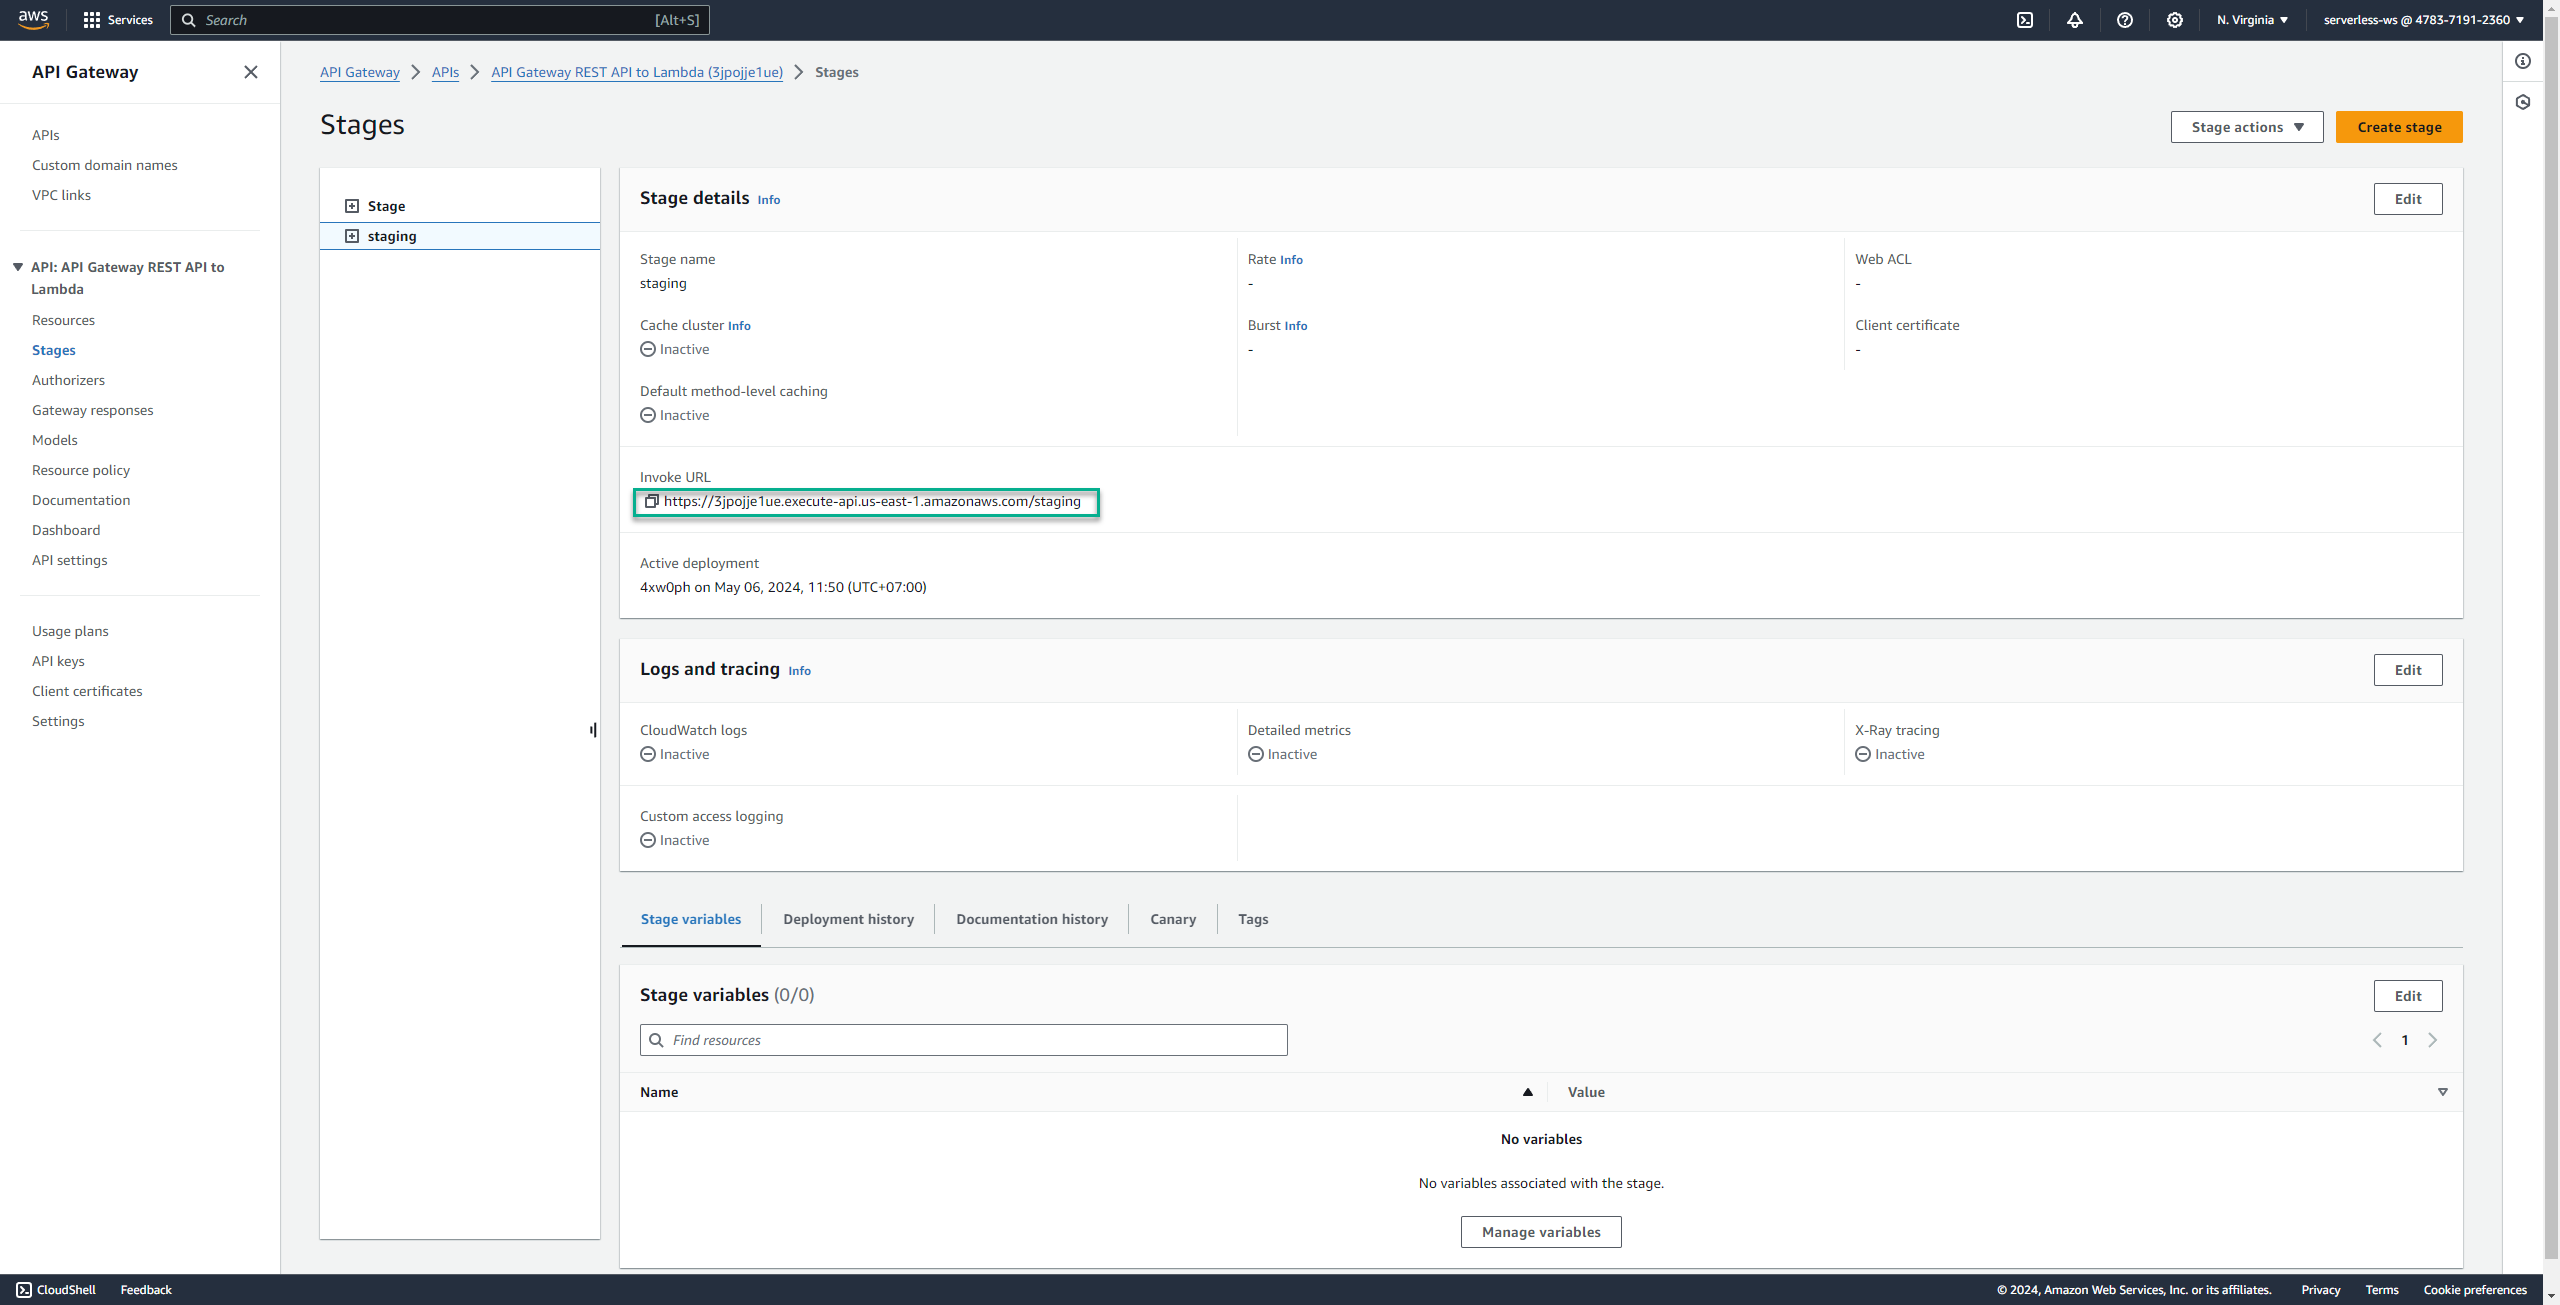Collapse the API Gateway REST API to Lambda section
Image resolution: width=2560 pixels, height=1305 pixels.
(x=18, y=267)
